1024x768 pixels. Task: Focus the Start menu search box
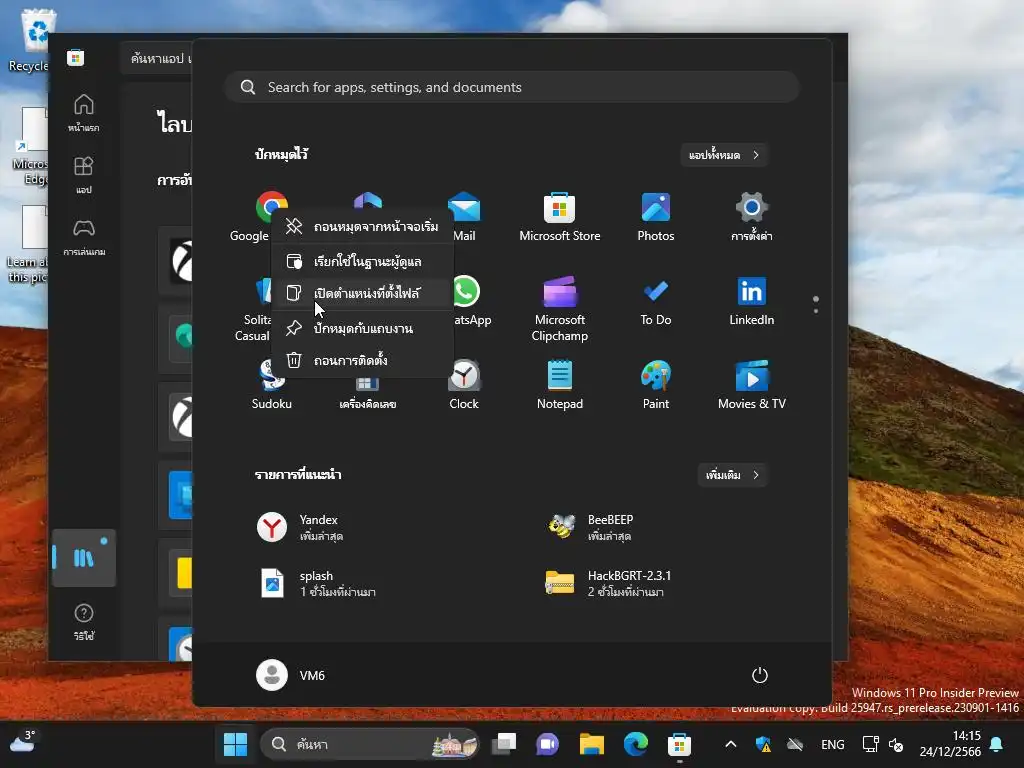point(512,87)
